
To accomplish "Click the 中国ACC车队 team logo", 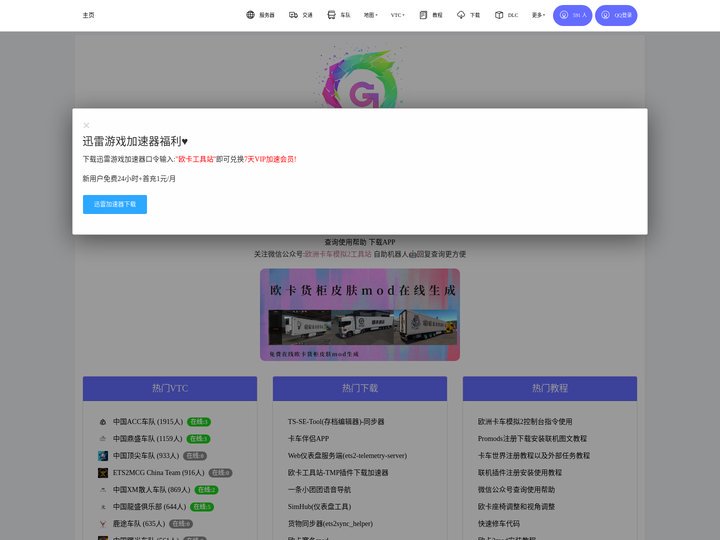I will click(103, 422).
